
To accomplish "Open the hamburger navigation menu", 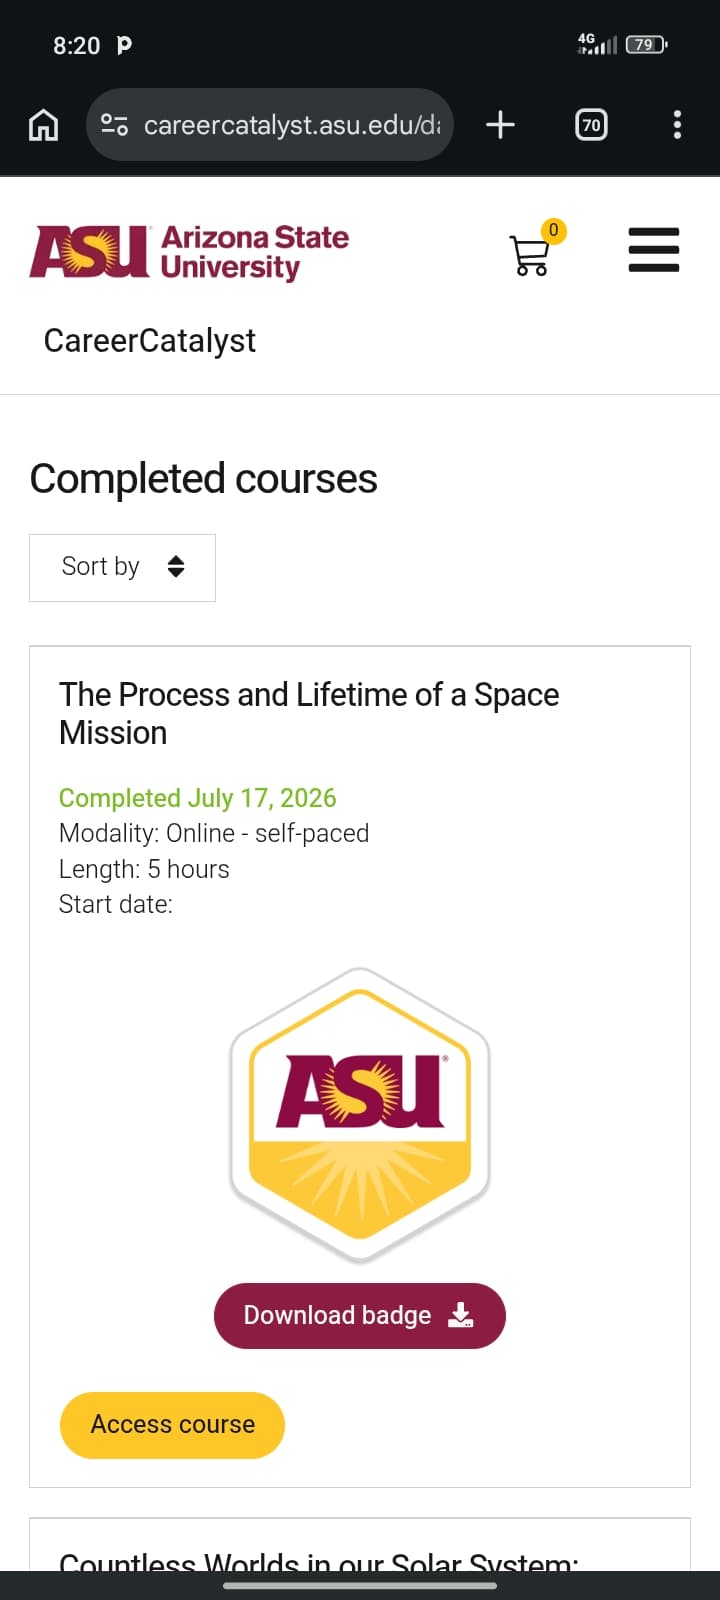I will (654, 250).
